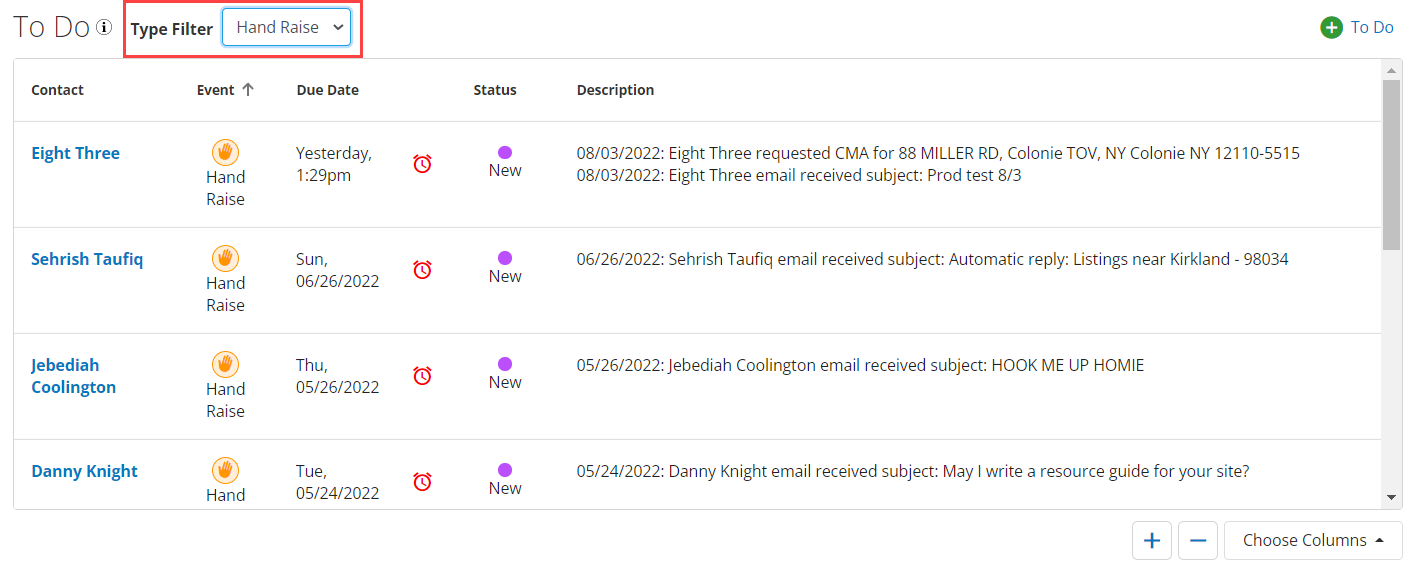
Task: Click Hand Raise icon in Eight Three row
Action: pyautogui.click(x=225, y=152)
